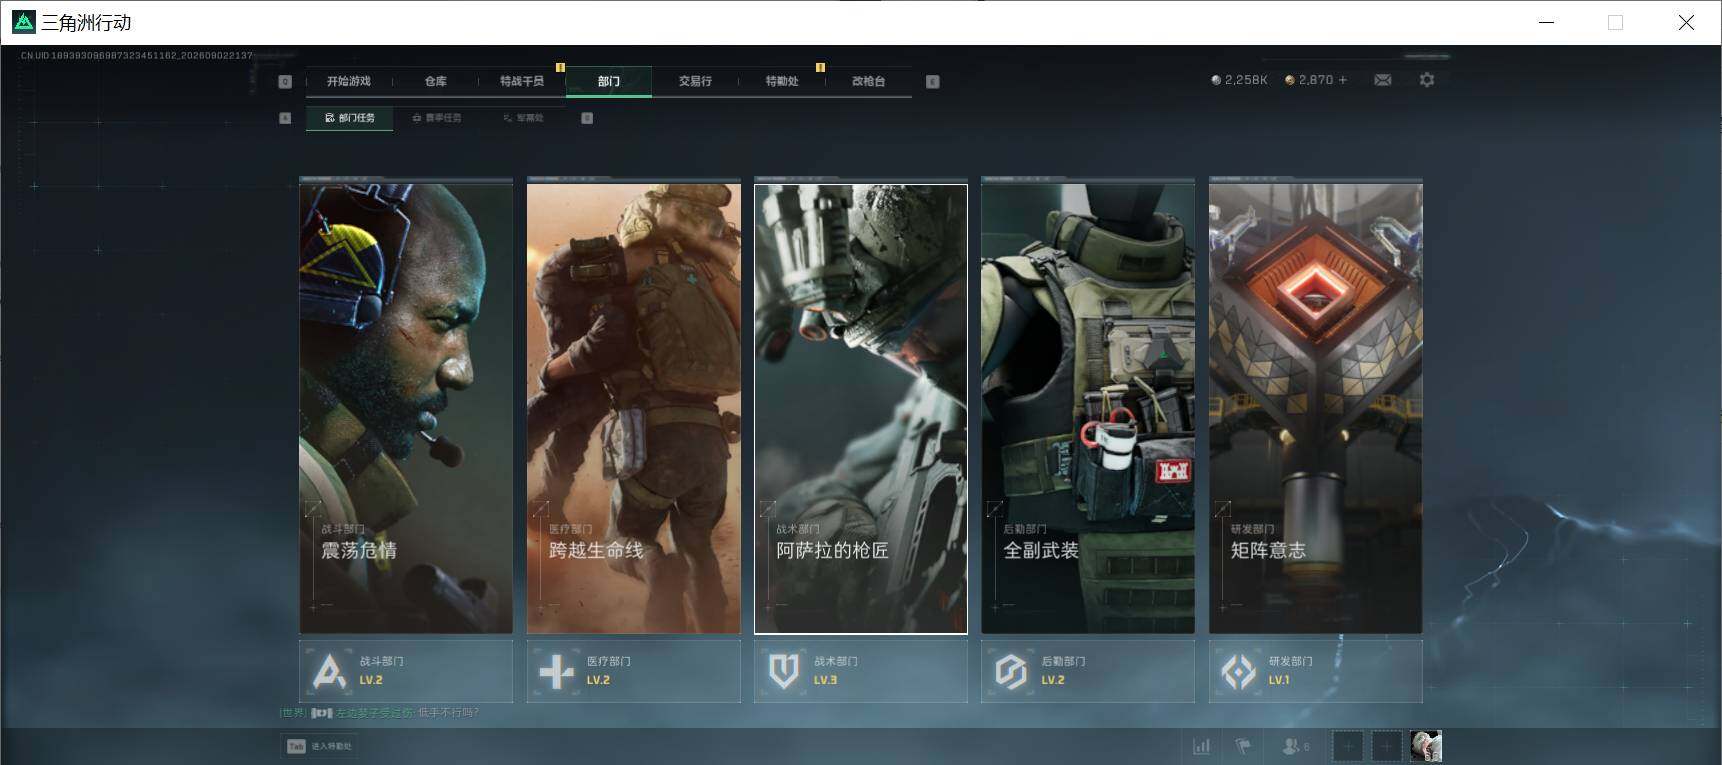
Task: Switch to the 改枪台 tab
Action: pos(868,81)
